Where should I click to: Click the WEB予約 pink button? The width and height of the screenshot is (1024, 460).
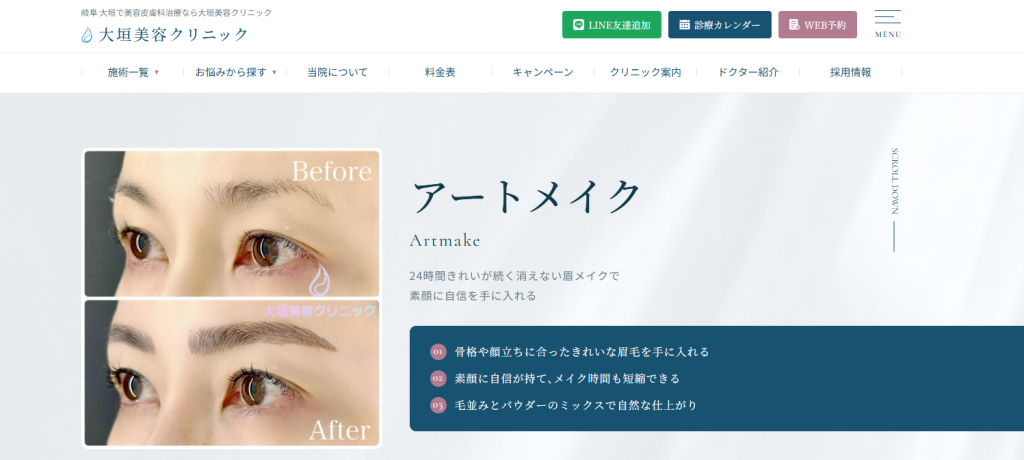[x=818, y=25]
